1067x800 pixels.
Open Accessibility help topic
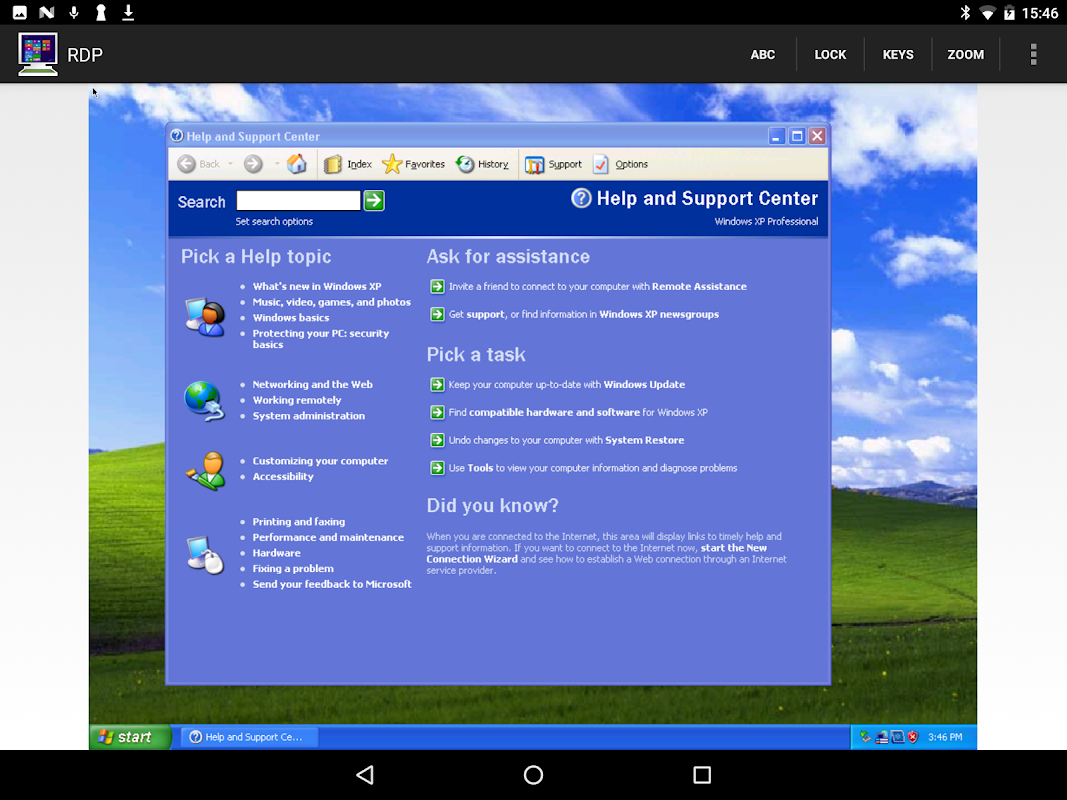tap(283, 476)
